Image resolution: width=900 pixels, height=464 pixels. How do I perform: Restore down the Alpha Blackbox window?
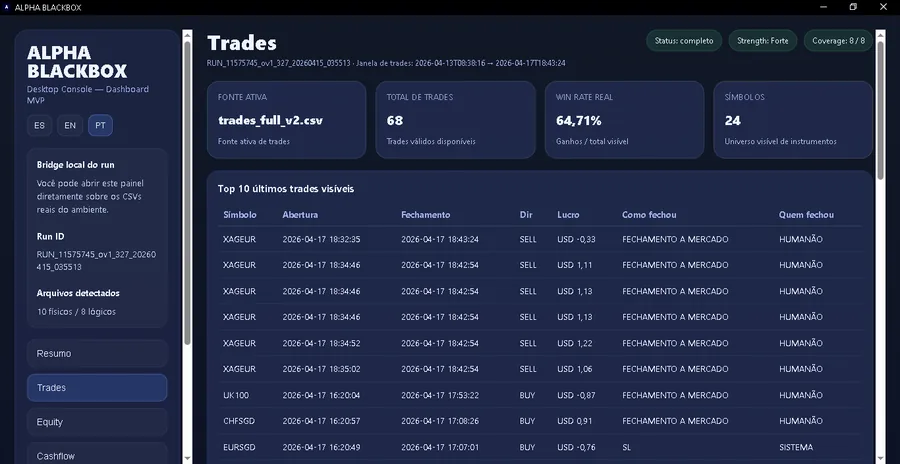click(853, 7)
